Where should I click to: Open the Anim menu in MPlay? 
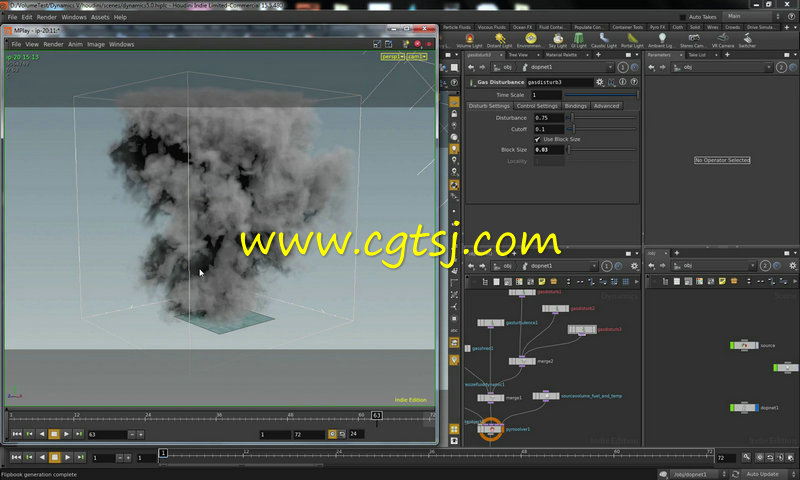75,44
